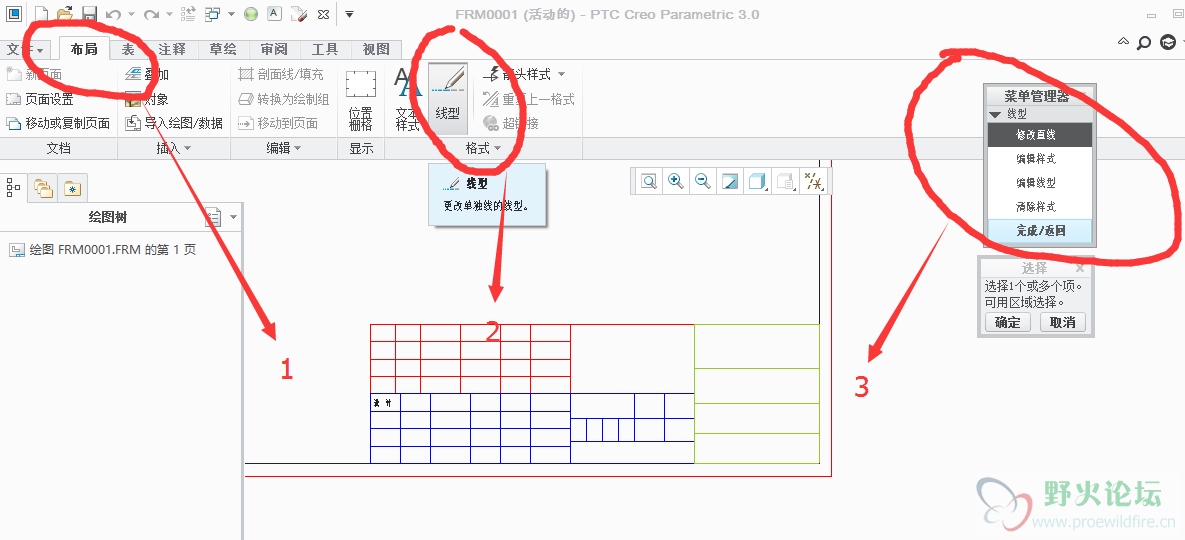The height and width of the screenshot is (540, 1185).
Task: Click the 取消 button in 选择 dialog
Action: point(1062,322)
